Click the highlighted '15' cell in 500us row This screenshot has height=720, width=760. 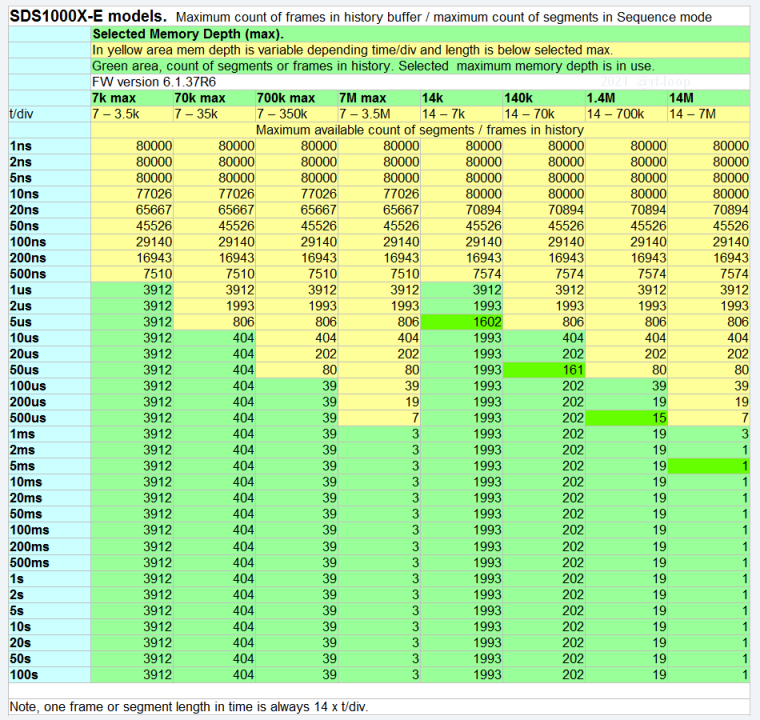(x=626, y=418)
